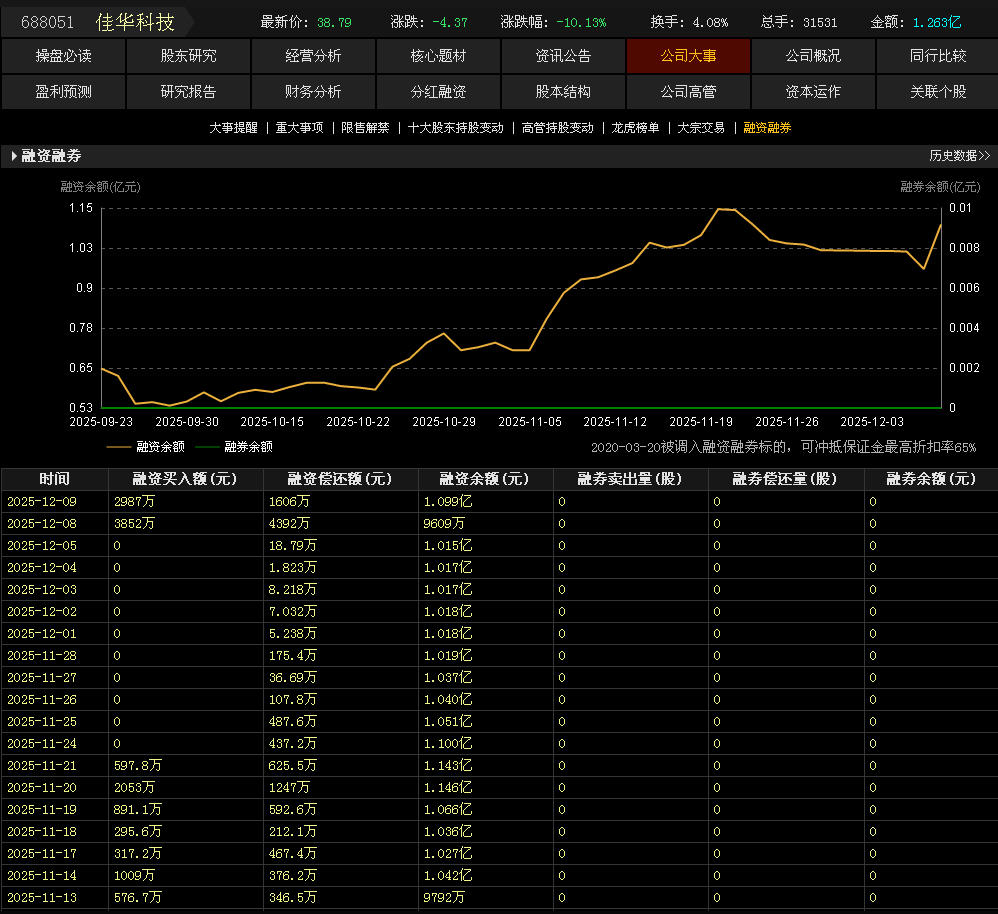The height and width of the screenshot is (914, 998).
Task: Open the 财务分析 tab
Action: coord(313,91)
